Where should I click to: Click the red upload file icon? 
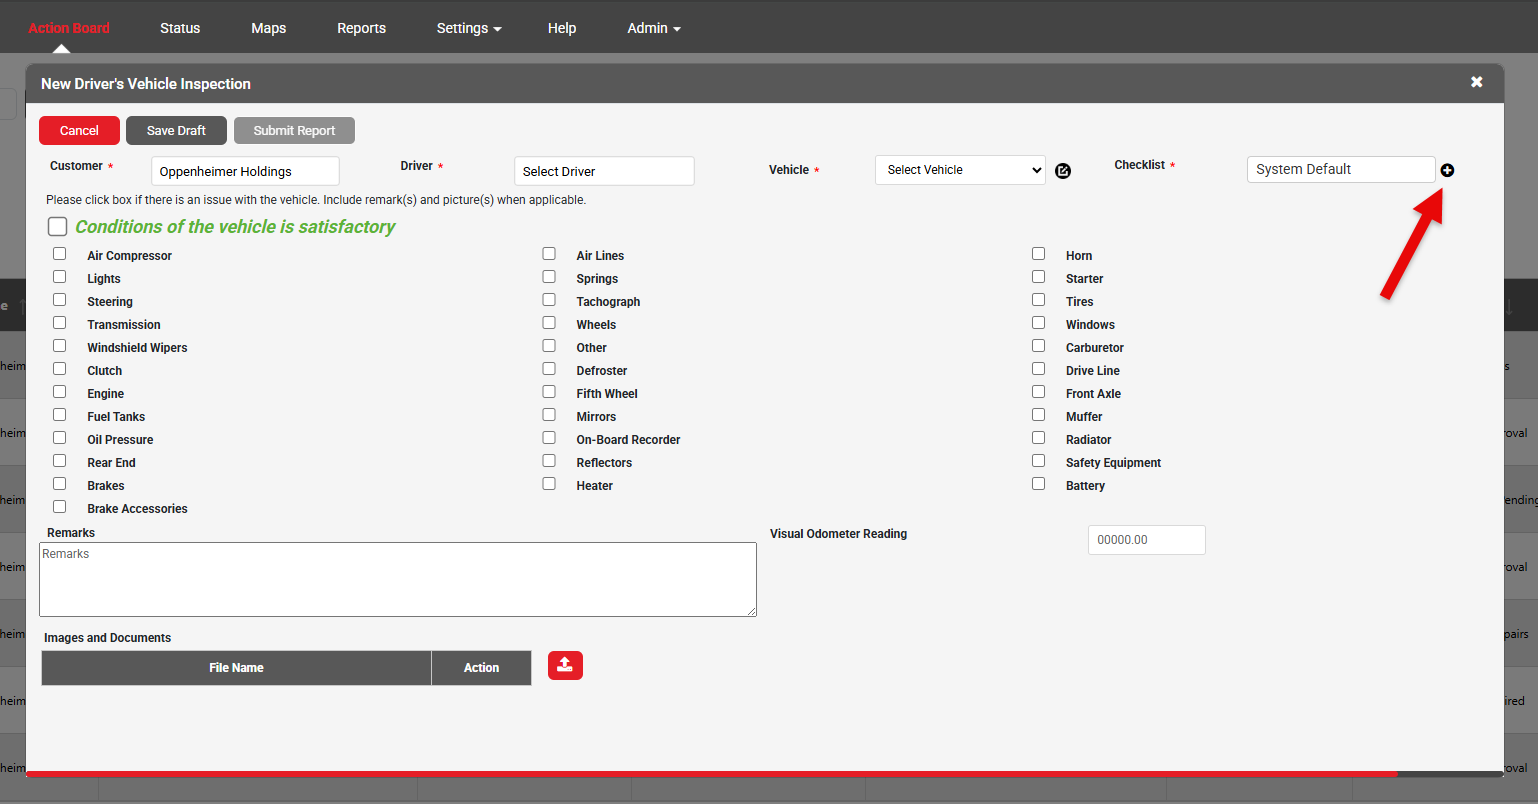(x=565, y=666)
